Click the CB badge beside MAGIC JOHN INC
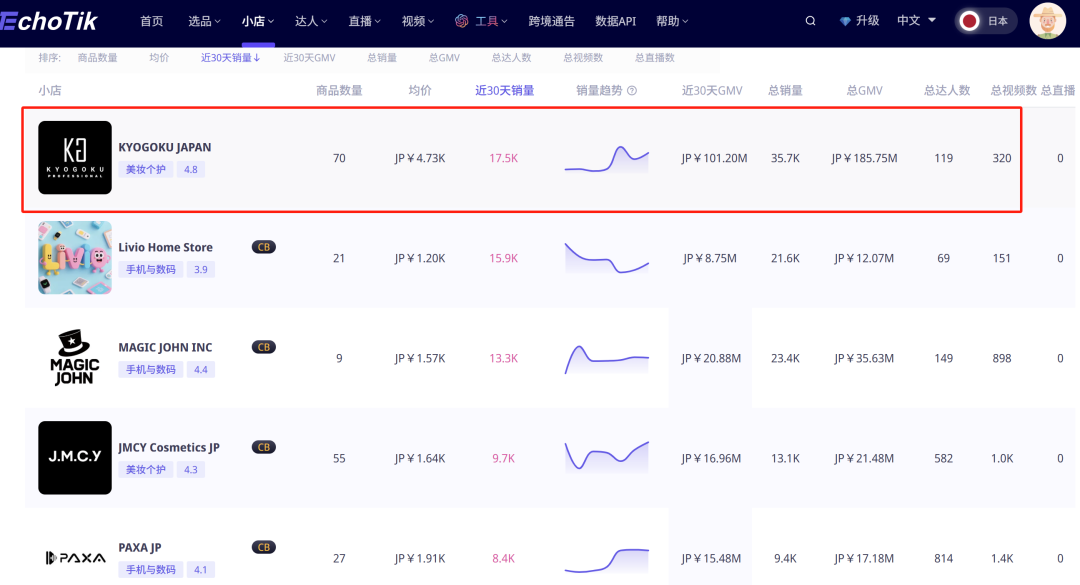Image resolution: width=1080 pixels, height=585 pixels. coord(264,347)
